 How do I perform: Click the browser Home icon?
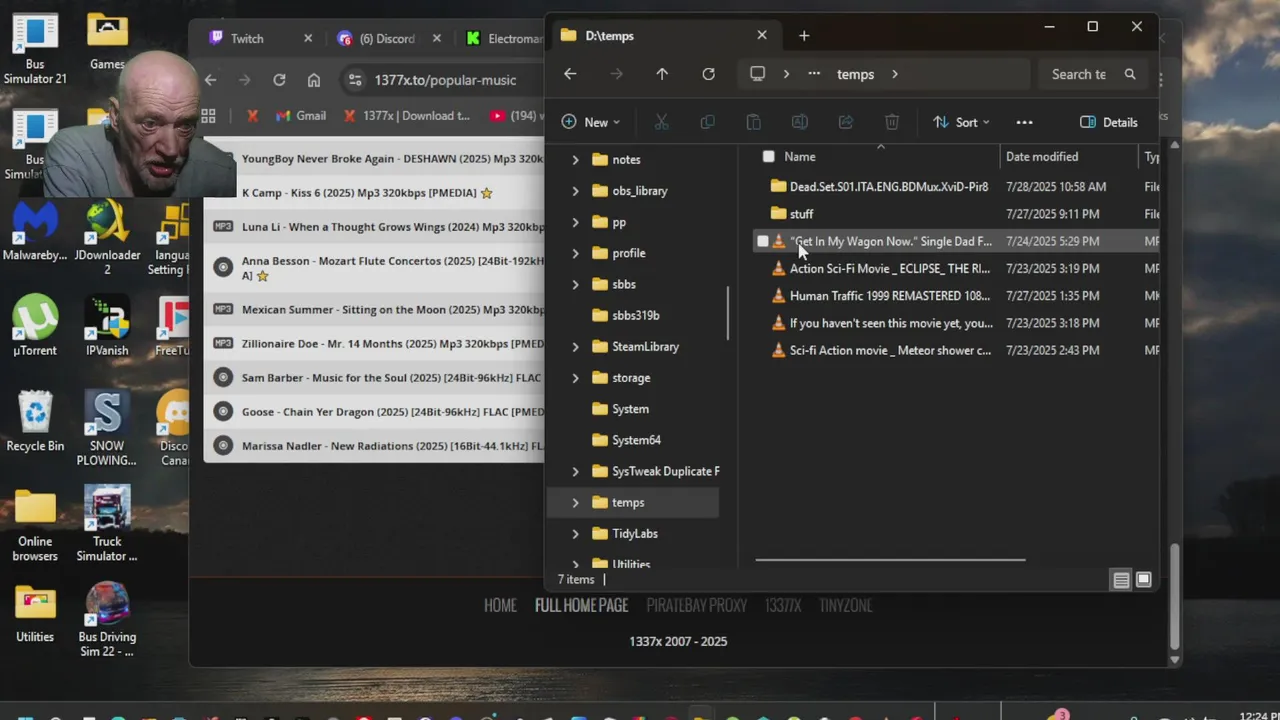pyautogui.click(x=314, y=80)
